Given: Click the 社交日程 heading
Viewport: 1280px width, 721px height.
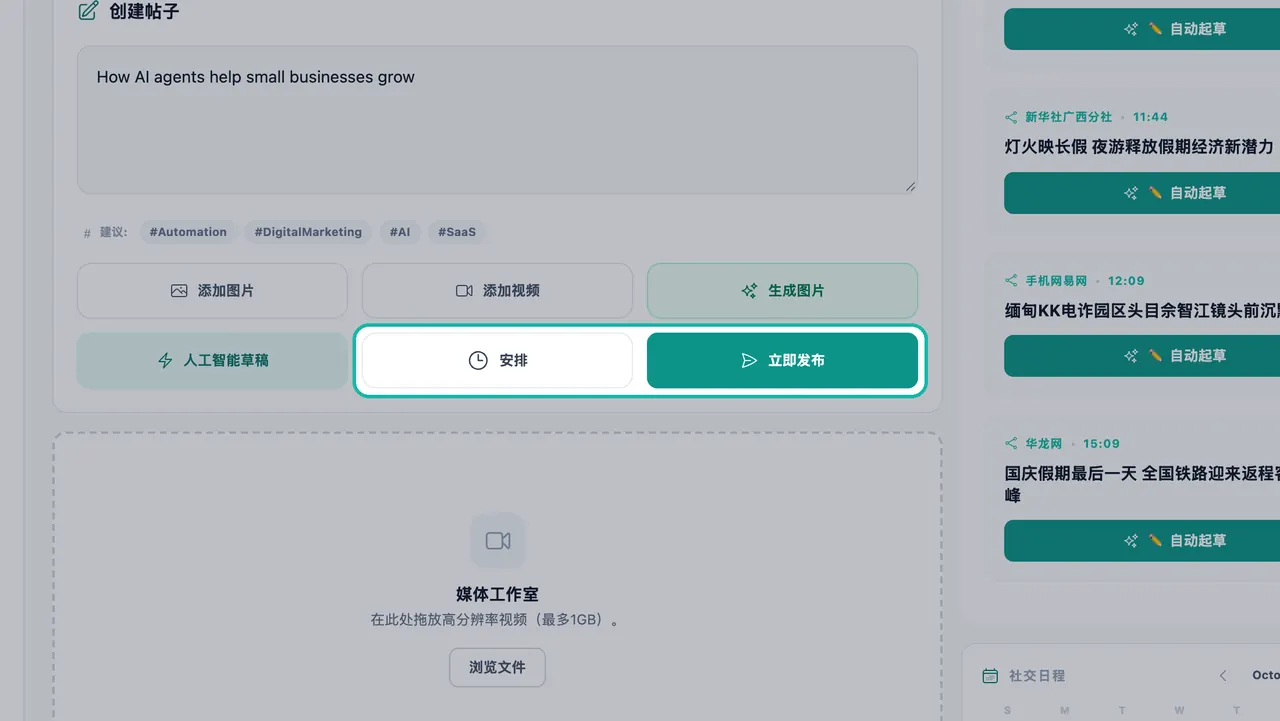Looking at the screenshot, I should pyautogui.click(x=1037, y=676).
